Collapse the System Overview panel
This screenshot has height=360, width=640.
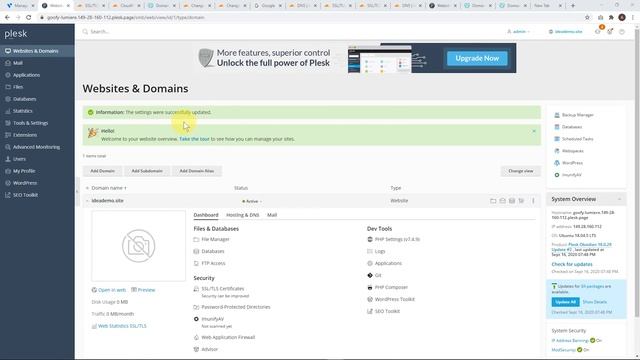click(620, 199)
